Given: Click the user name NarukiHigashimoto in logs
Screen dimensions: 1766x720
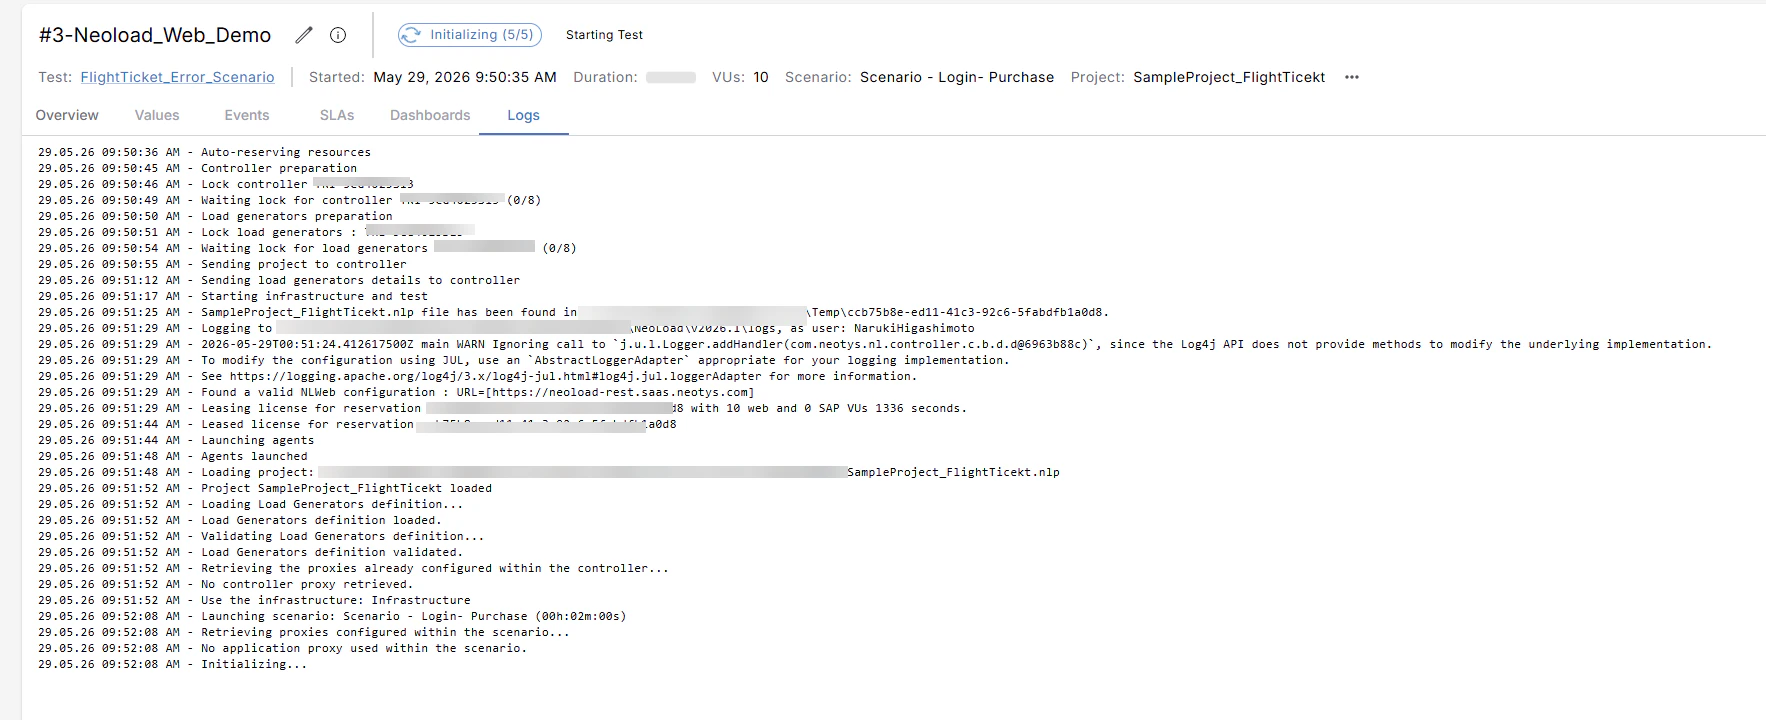Looking at the screenshot, I should coord(914,328).
